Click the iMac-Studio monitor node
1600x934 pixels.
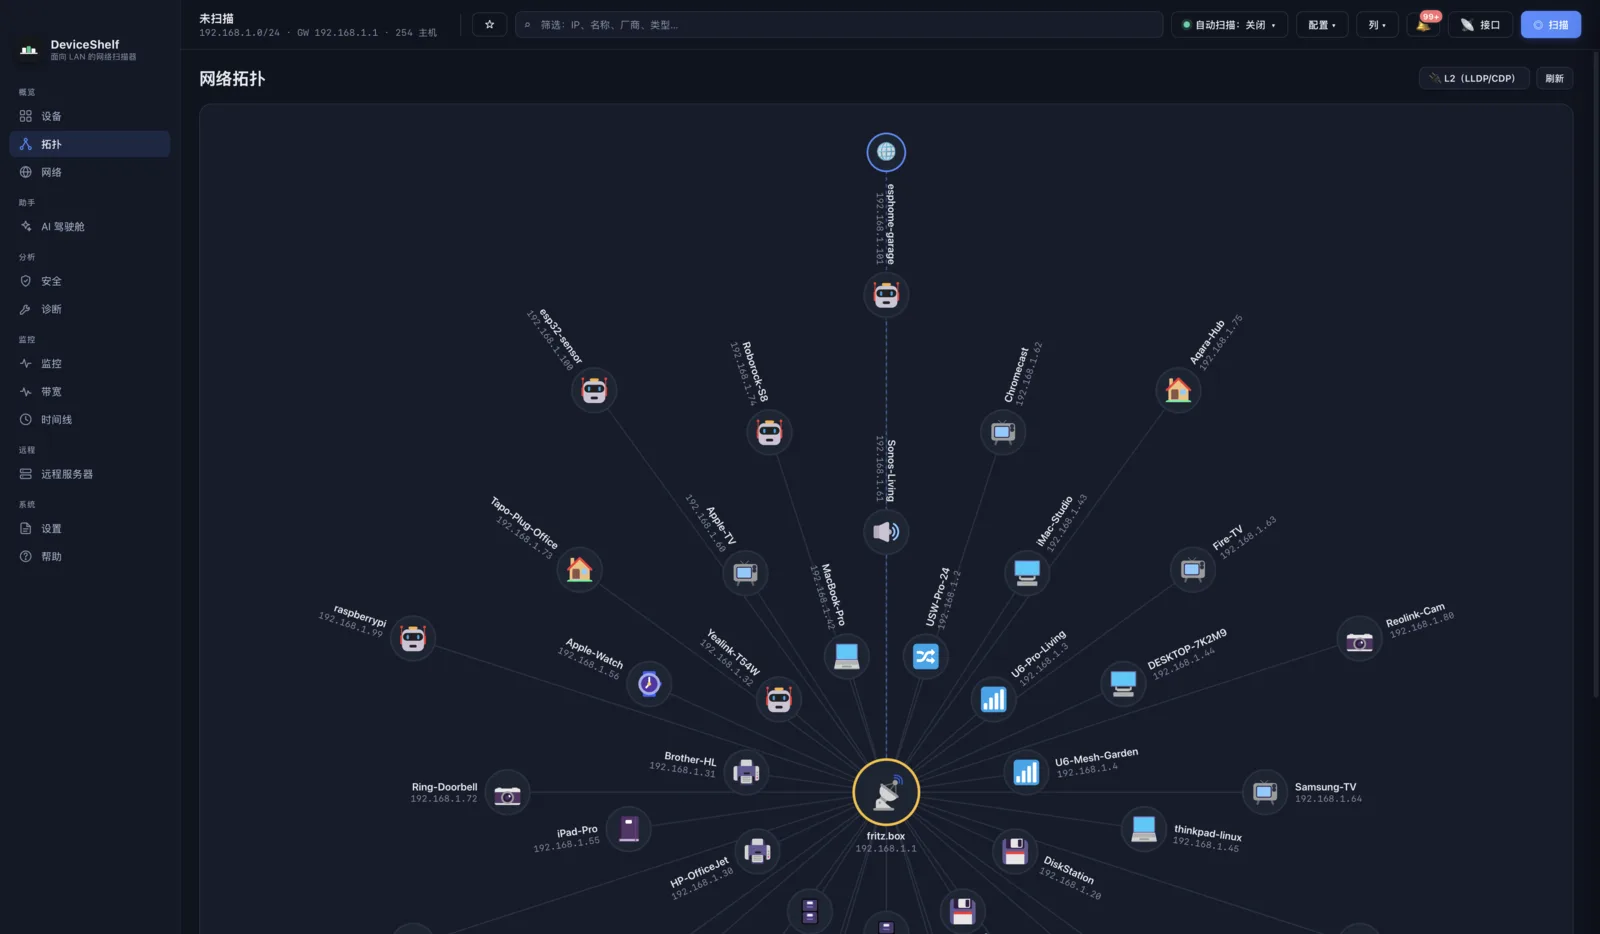[1027, 572]
